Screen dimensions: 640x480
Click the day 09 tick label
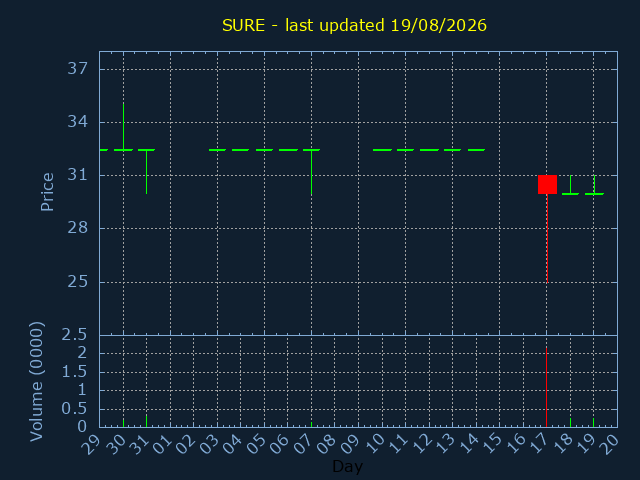point(351,444)
